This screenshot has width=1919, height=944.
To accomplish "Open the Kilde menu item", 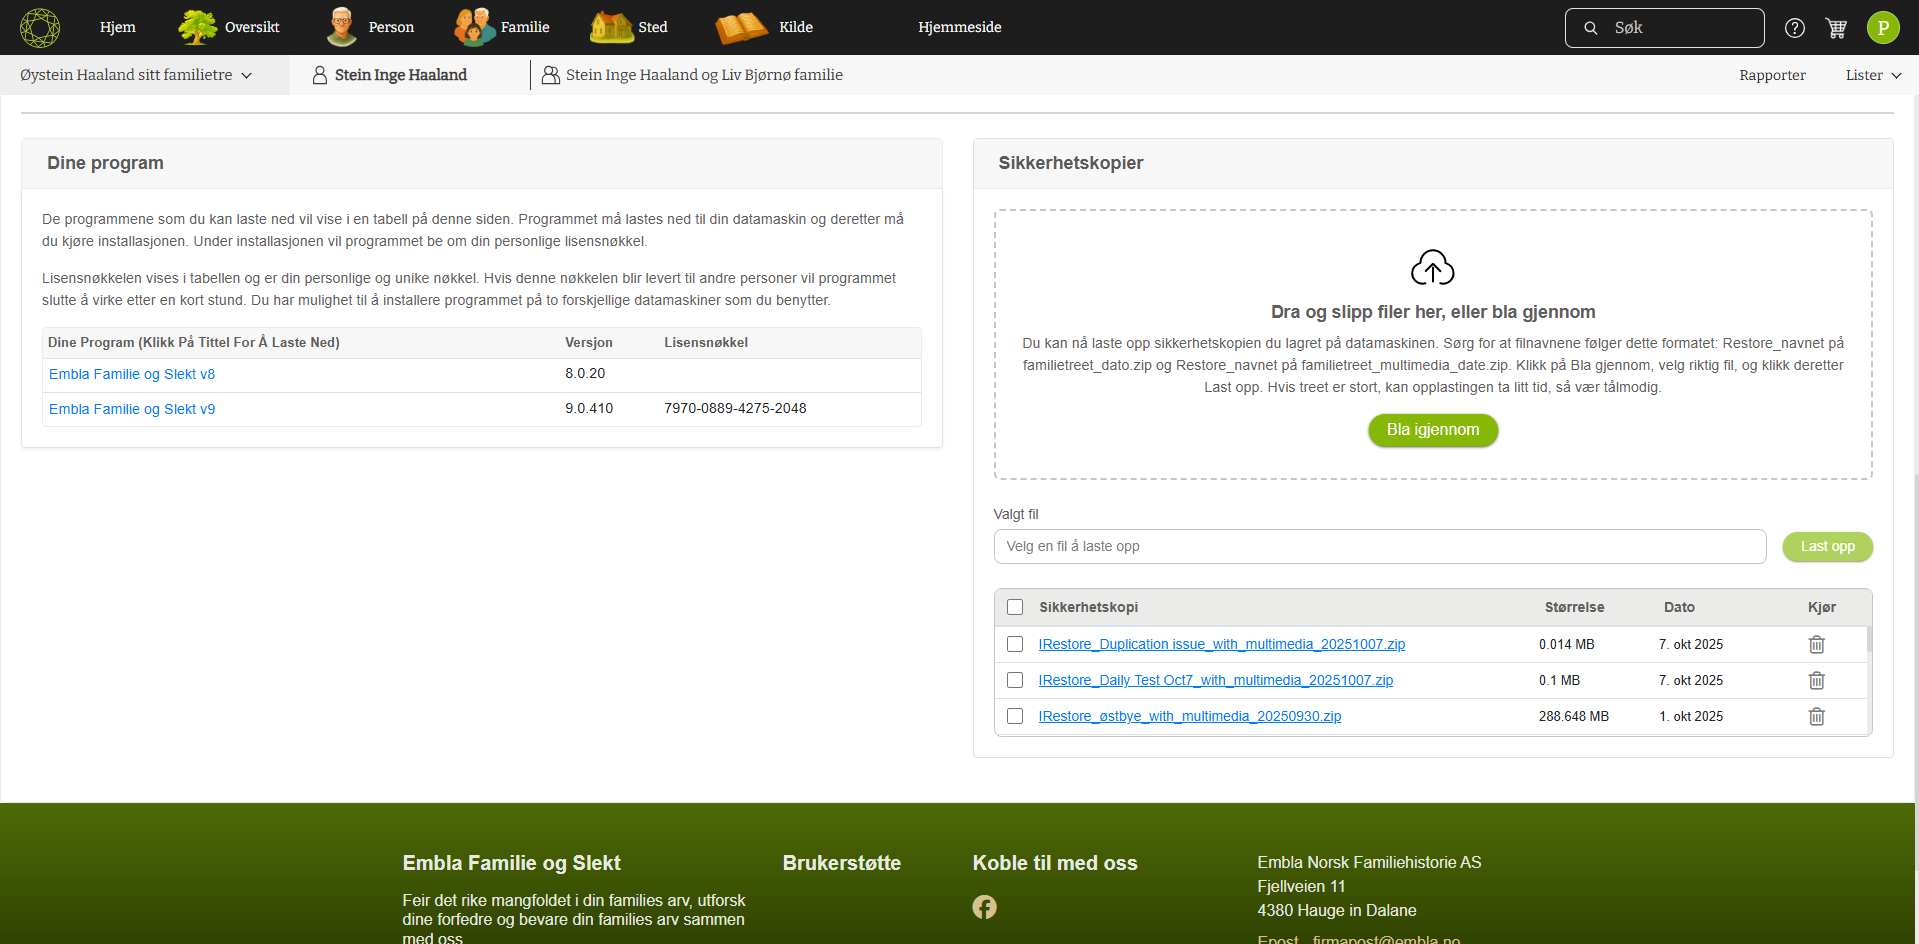I will 765,27.
